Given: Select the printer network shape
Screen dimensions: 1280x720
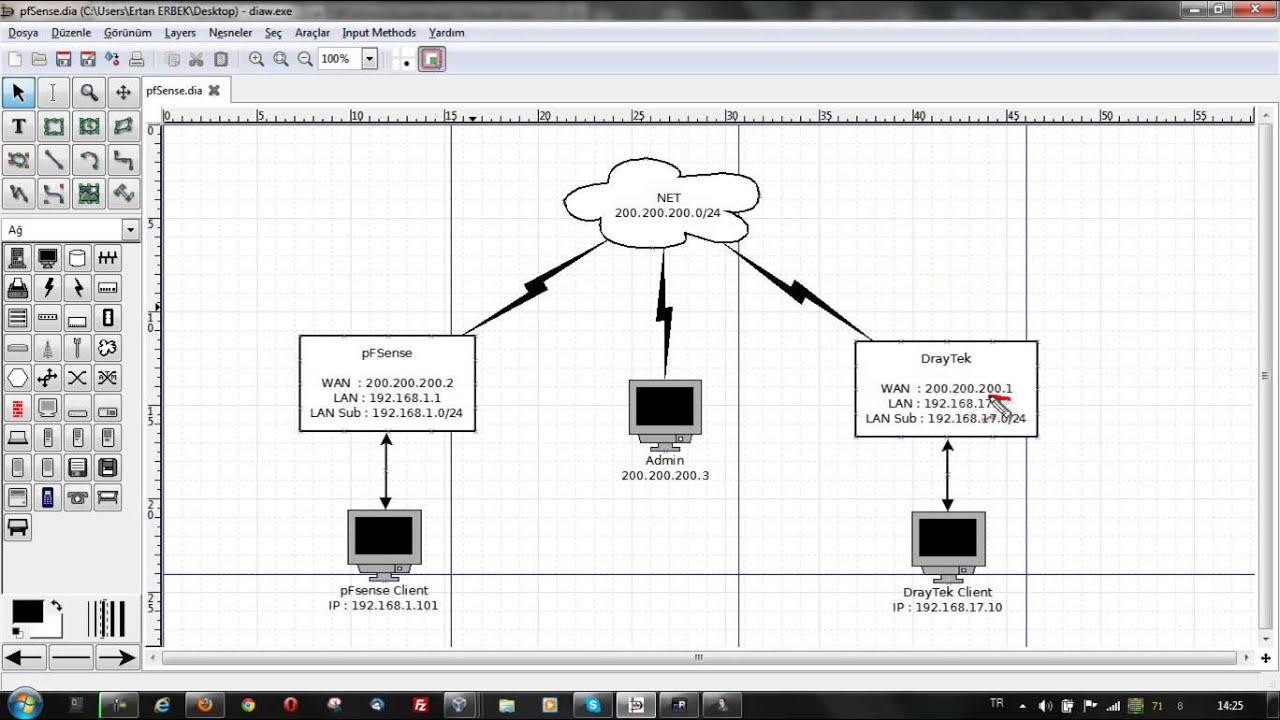Looking at the screenshot, I should [17, 288].
